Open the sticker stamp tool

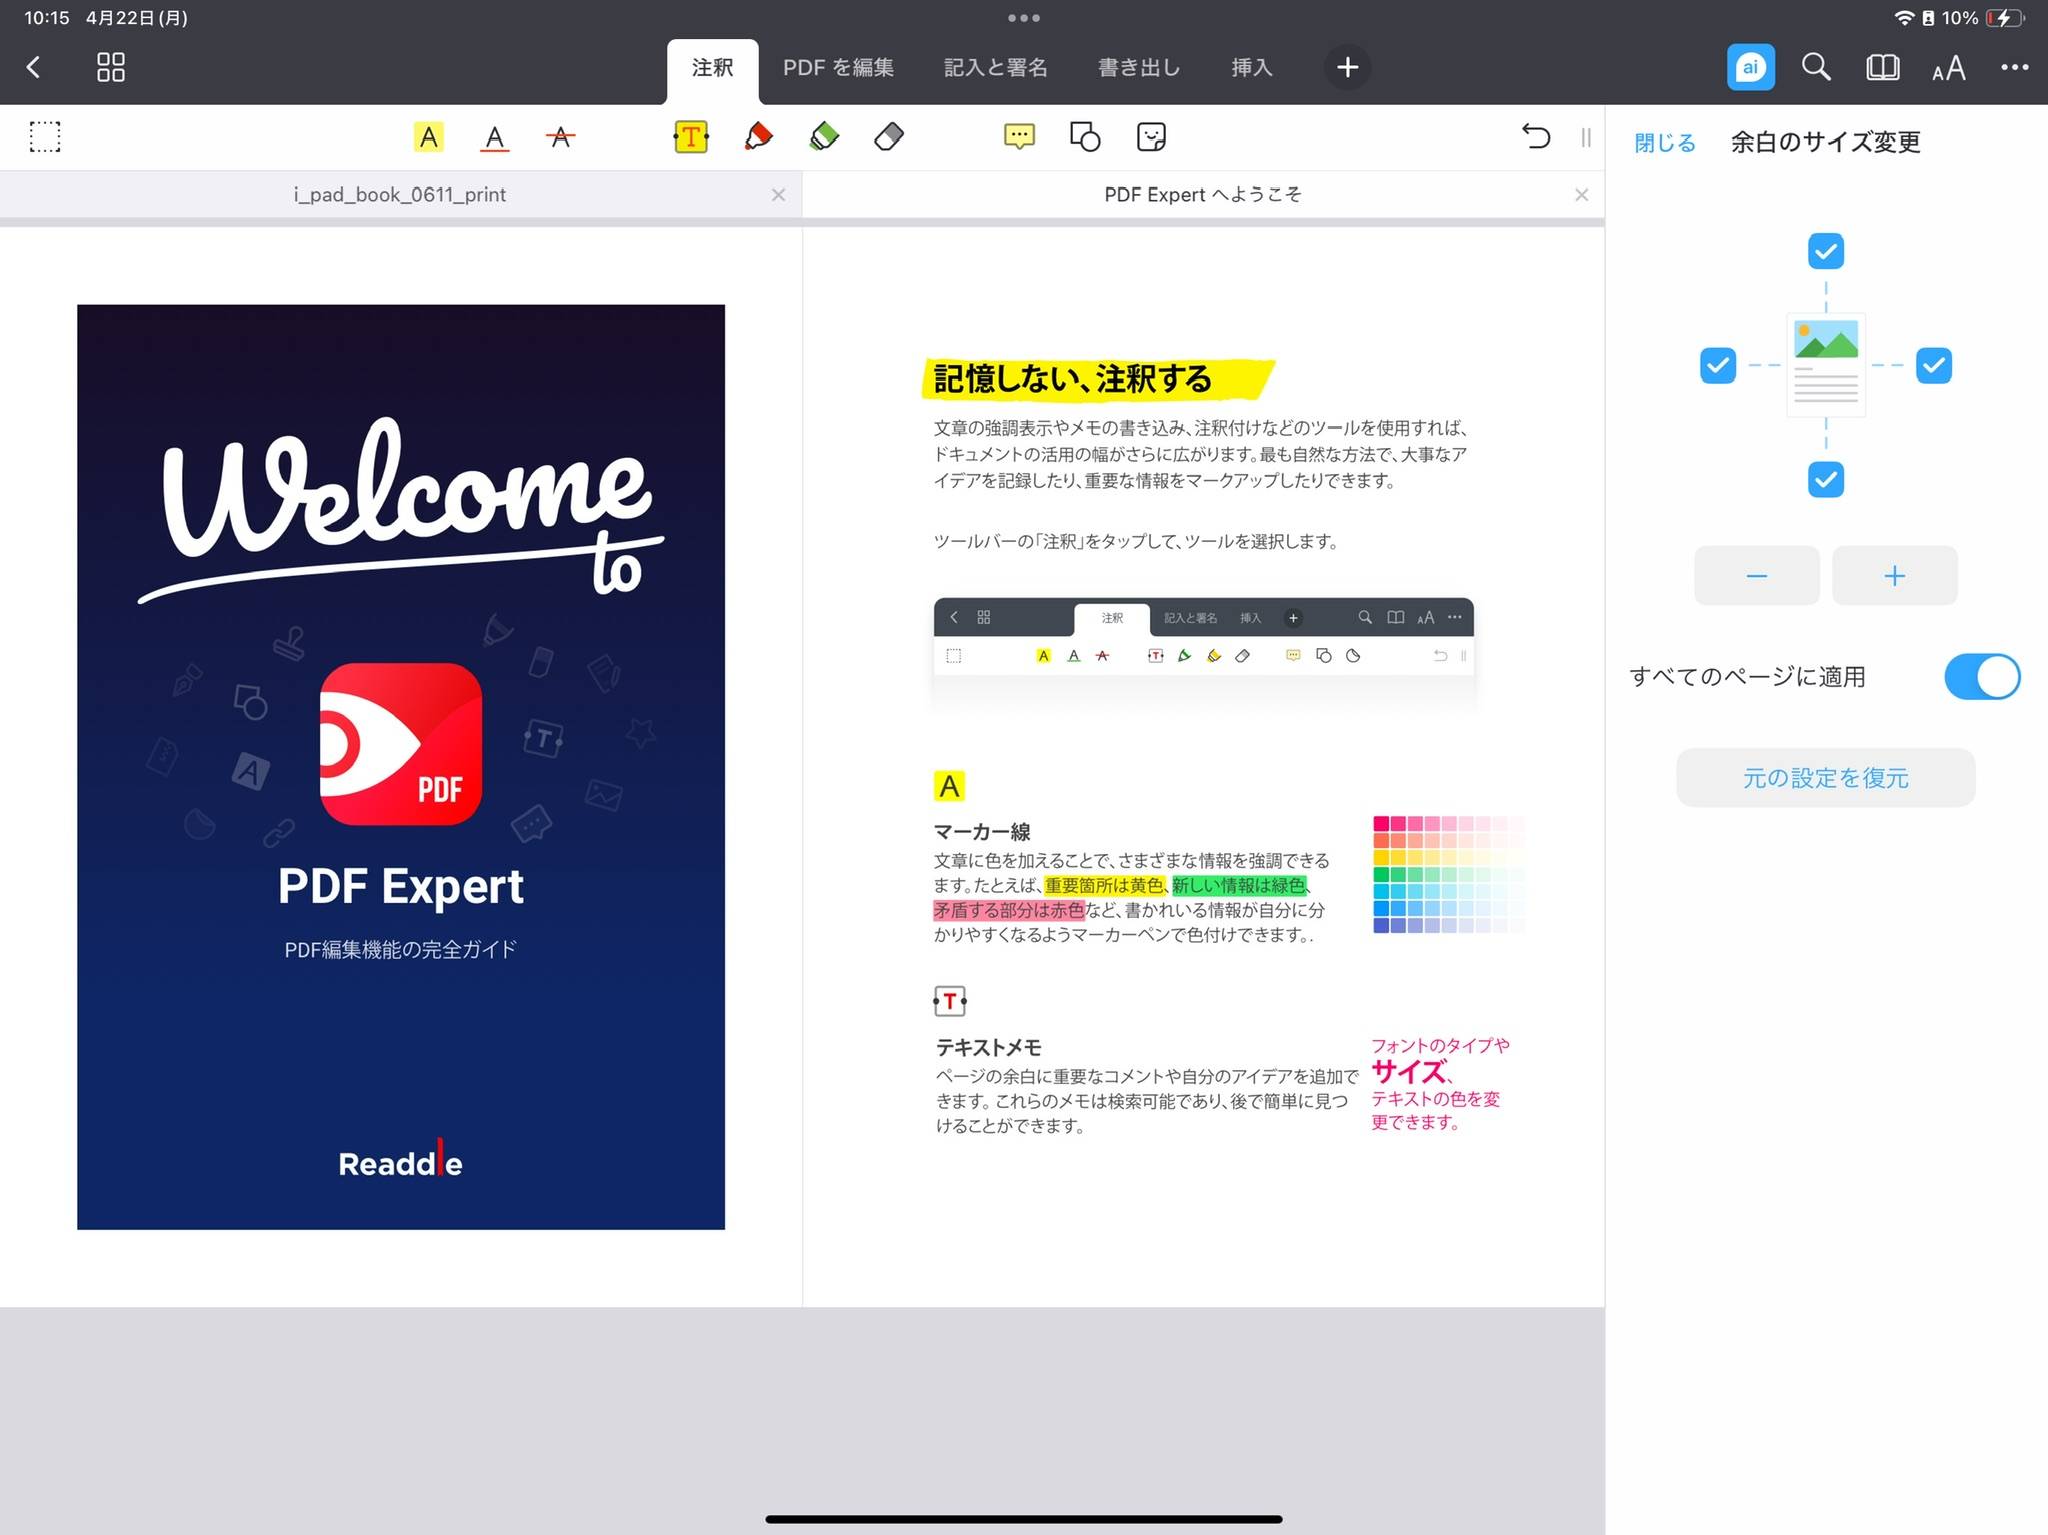point(1151,136)
